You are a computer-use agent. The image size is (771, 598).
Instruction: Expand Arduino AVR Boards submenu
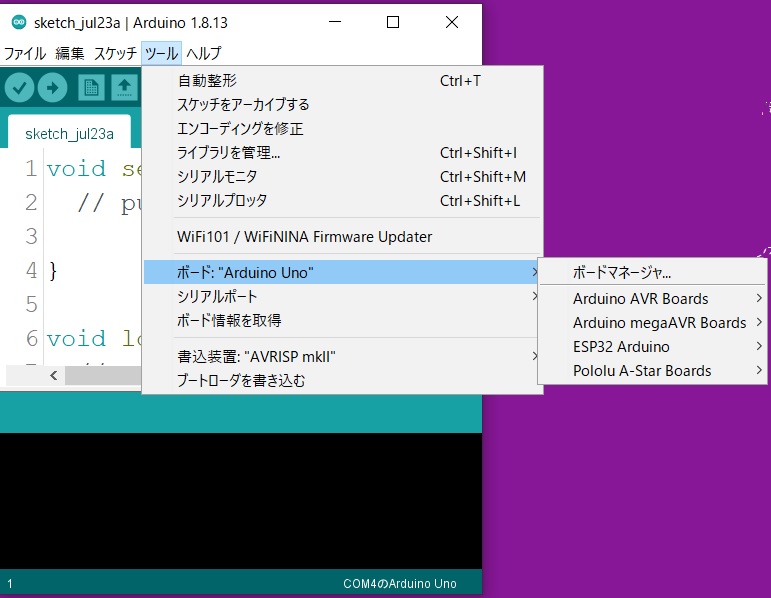[x=652, y=299]
